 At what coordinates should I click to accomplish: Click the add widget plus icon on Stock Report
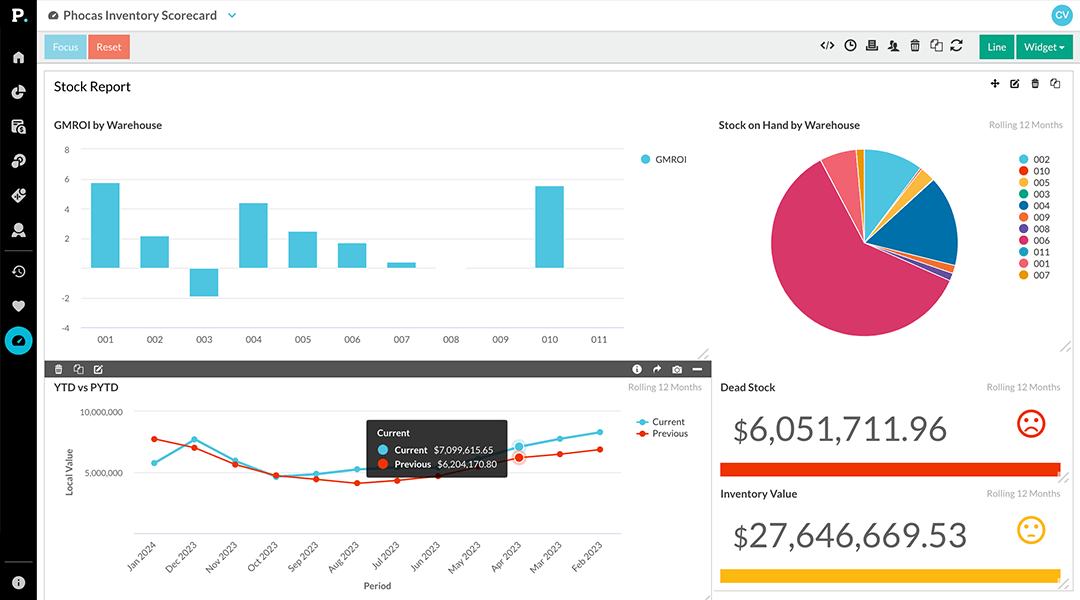click(x=995, y=84)
